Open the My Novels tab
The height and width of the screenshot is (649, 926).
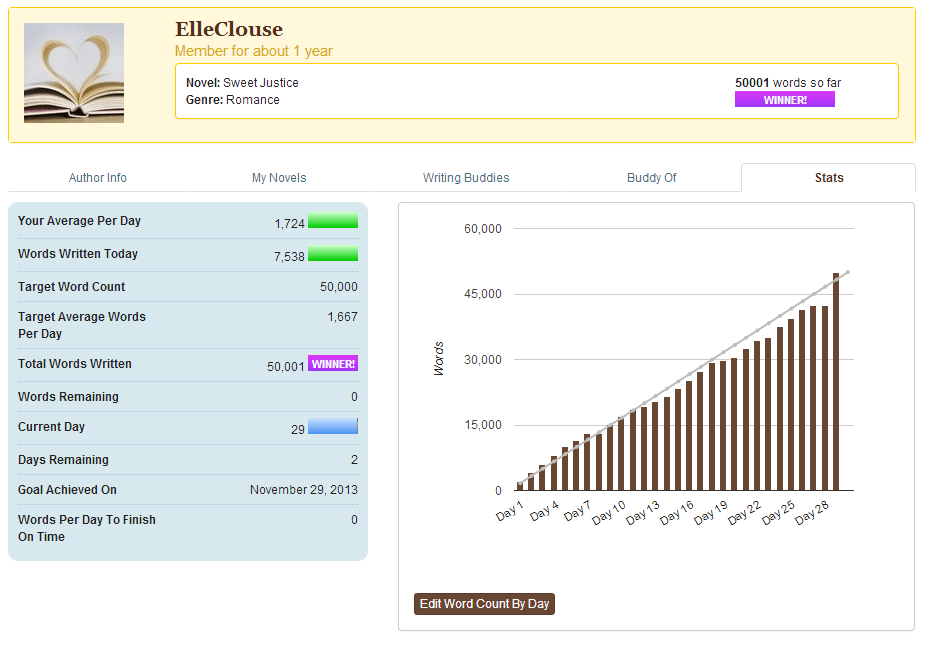click(x=279, y=177)
